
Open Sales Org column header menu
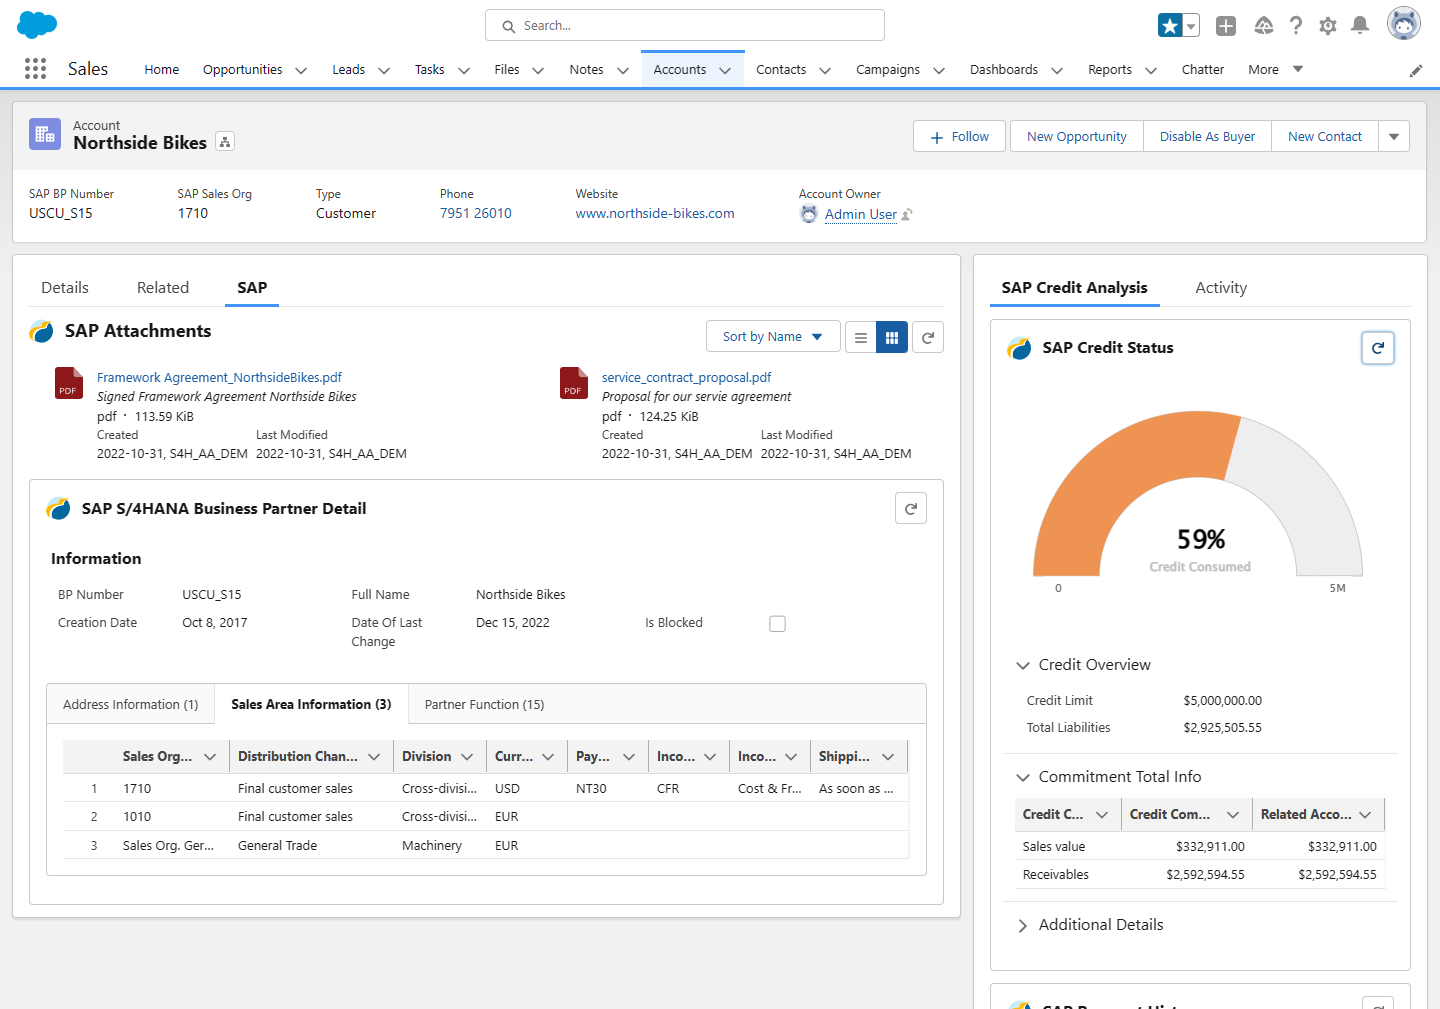click(x=210, y=757)
